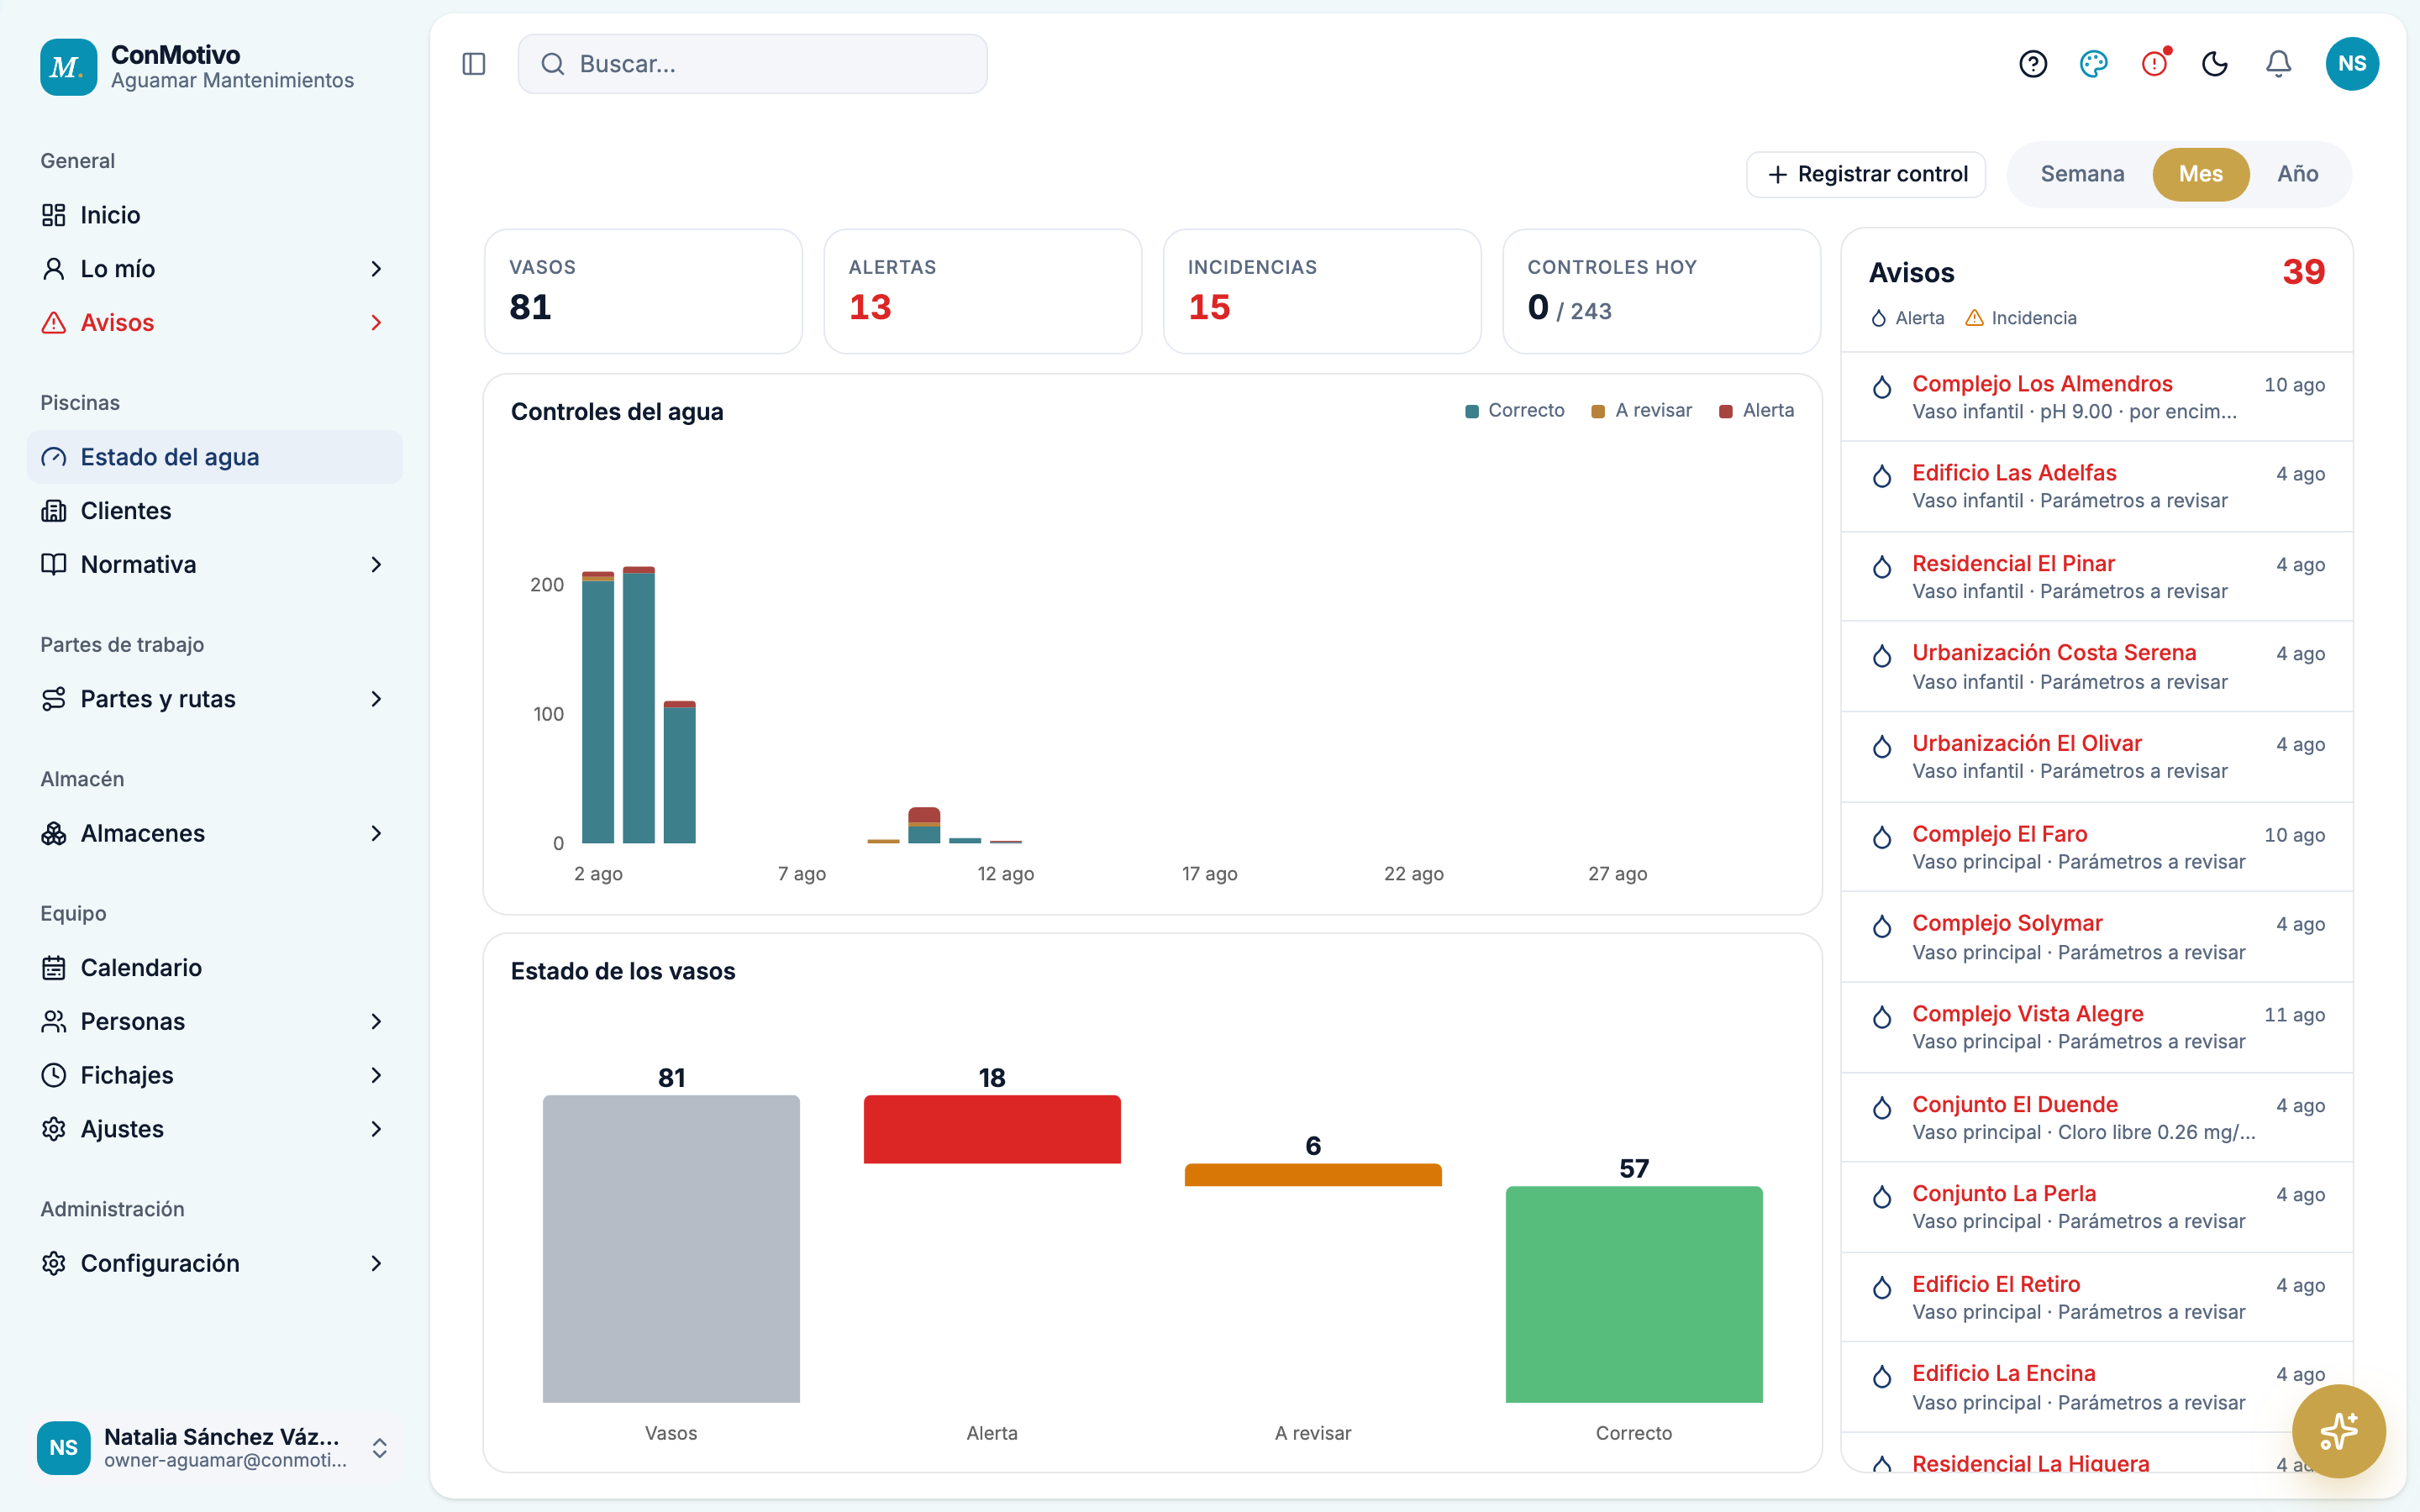The width and height of the screenshot is (2420, 1512).
Task: Click the Fichajes clock icon
Action: pos(54,1075)
